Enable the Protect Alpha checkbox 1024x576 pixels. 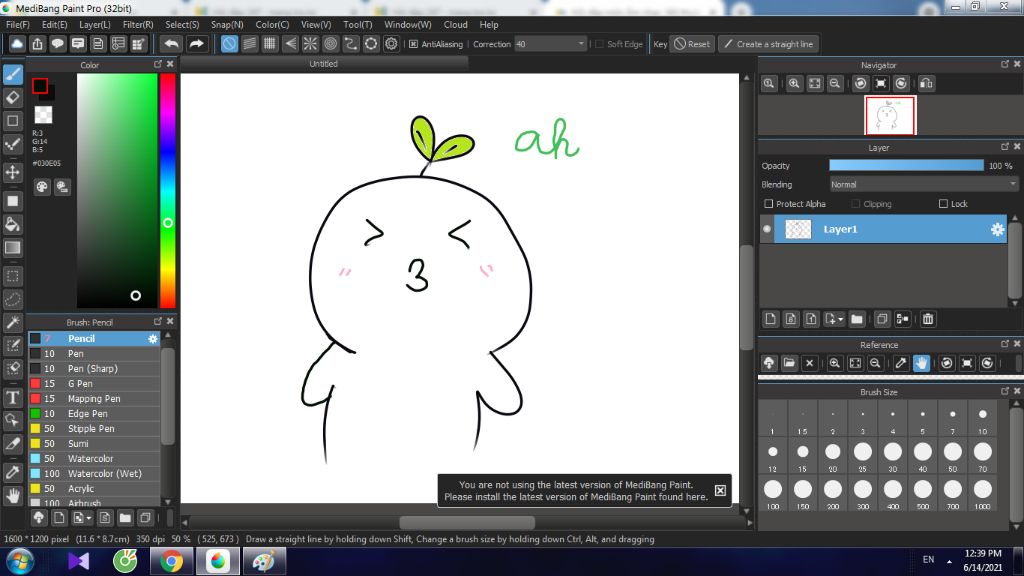769,204
